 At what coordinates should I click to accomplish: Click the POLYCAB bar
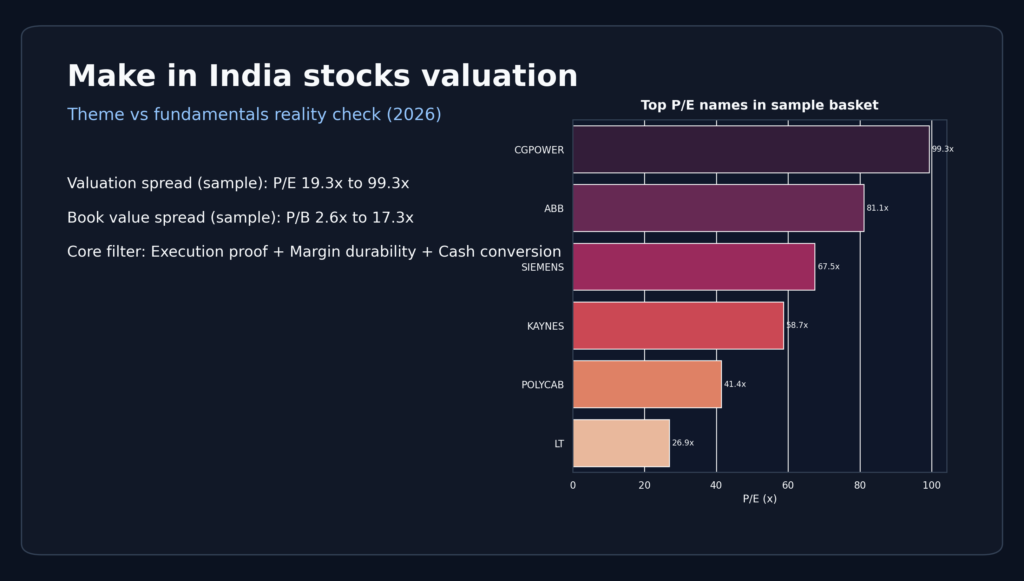click(x=647, y=384)
